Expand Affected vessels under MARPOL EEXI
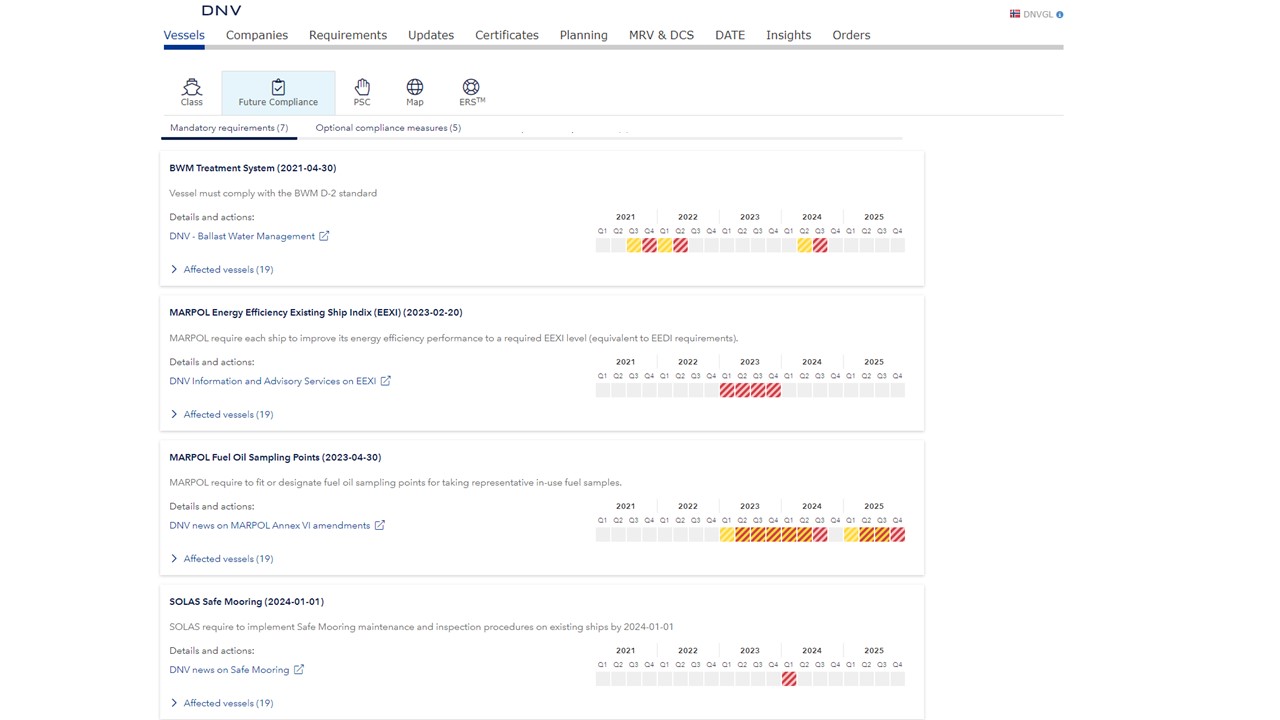Screen dimensions: 1280x720 point(222,414)
